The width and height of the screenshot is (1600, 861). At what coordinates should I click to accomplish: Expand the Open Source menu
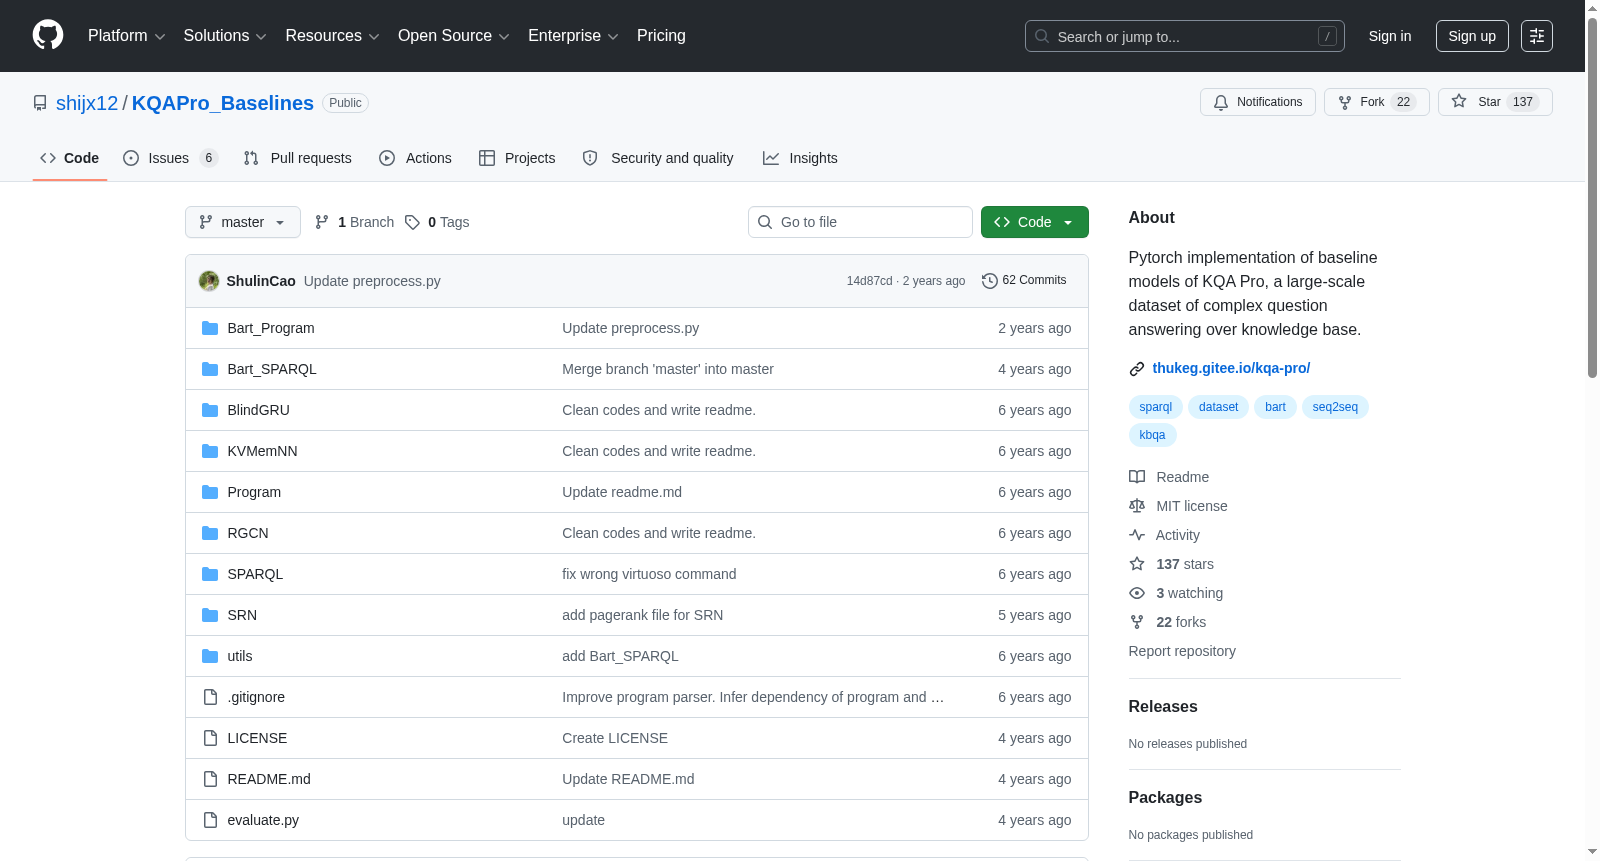click(x=454, y=36)
